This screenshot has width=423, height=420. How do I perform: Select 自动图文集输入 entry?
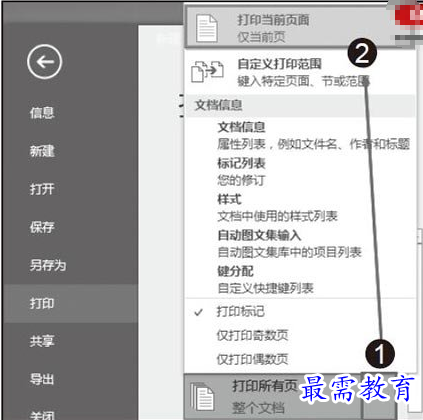pos(289,244)
